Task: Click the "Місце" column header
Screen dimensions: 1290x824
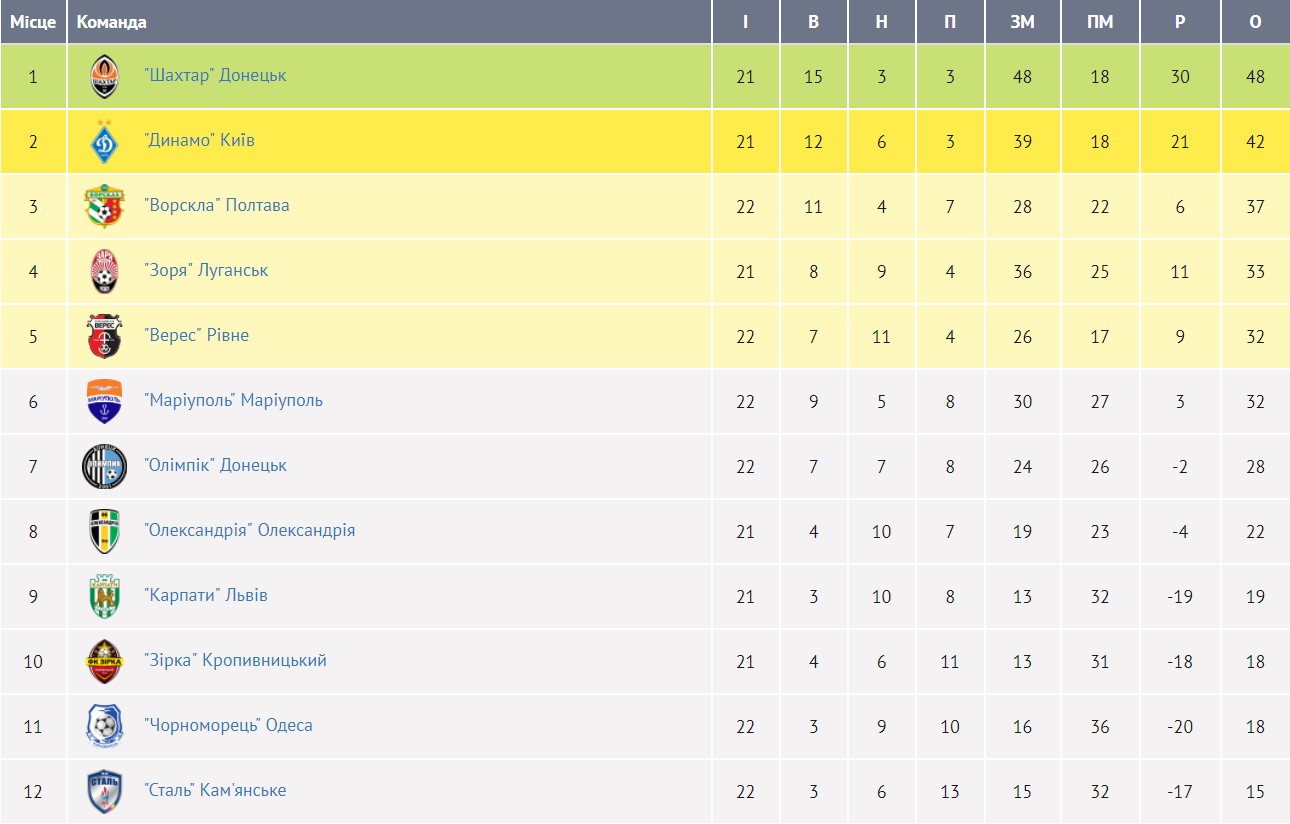Action: tap(33, 22)
